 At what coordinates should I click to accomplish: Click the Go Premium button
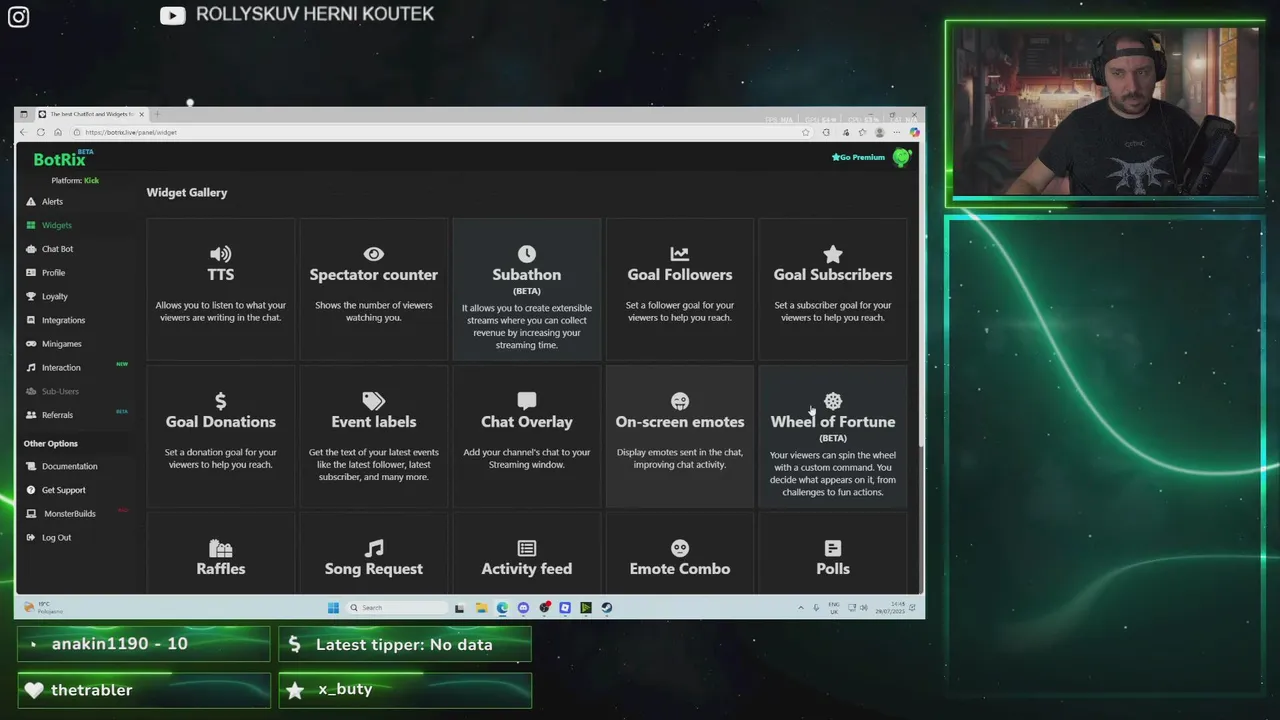point(858,157)
